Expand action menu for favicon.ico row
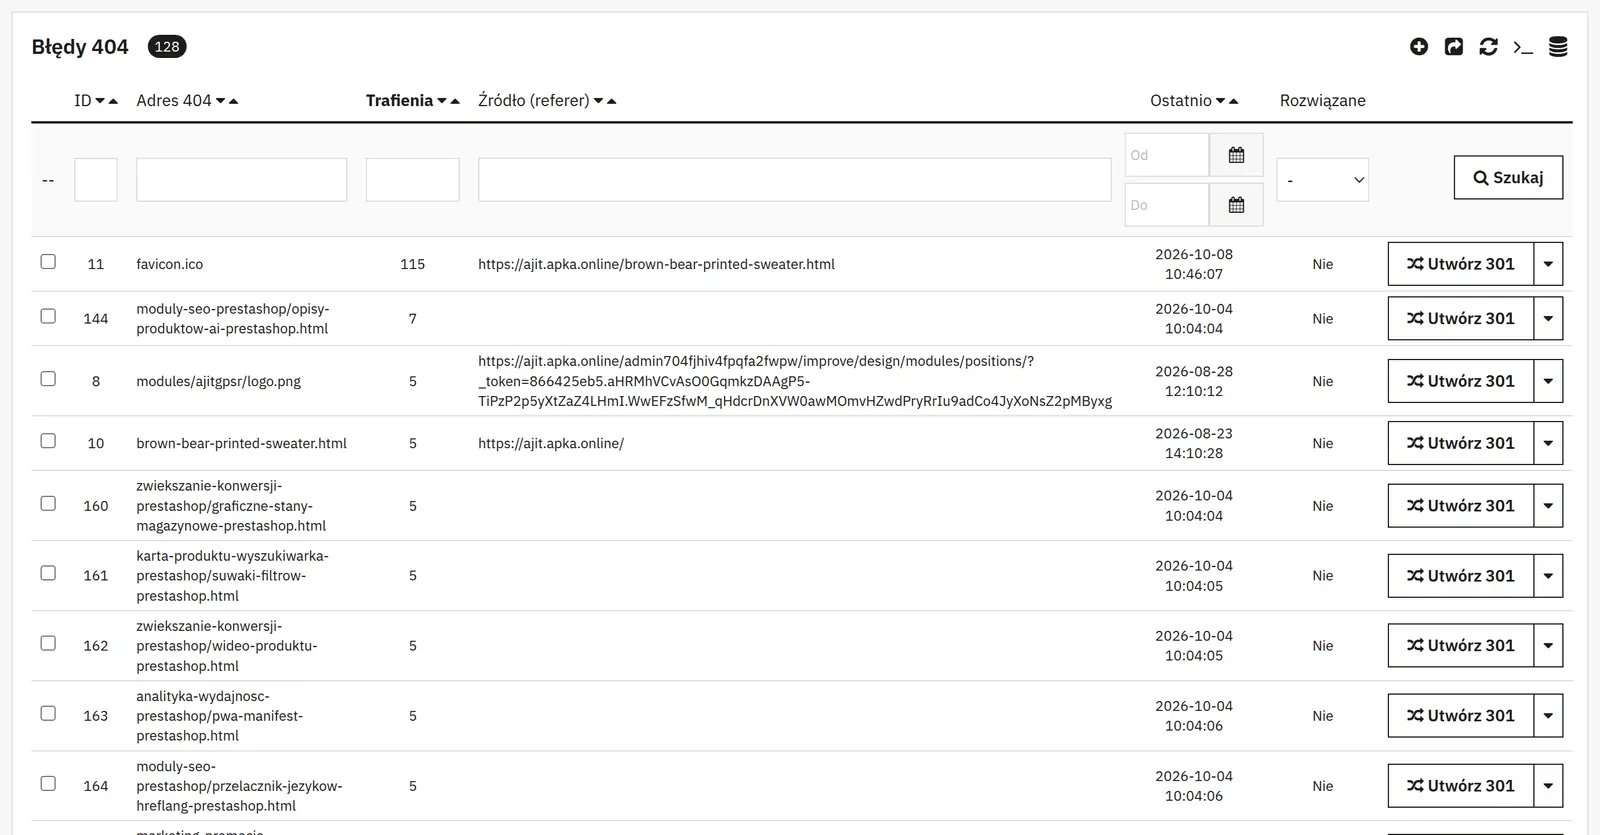1600x835 pixels. (x=1548, y=264)
